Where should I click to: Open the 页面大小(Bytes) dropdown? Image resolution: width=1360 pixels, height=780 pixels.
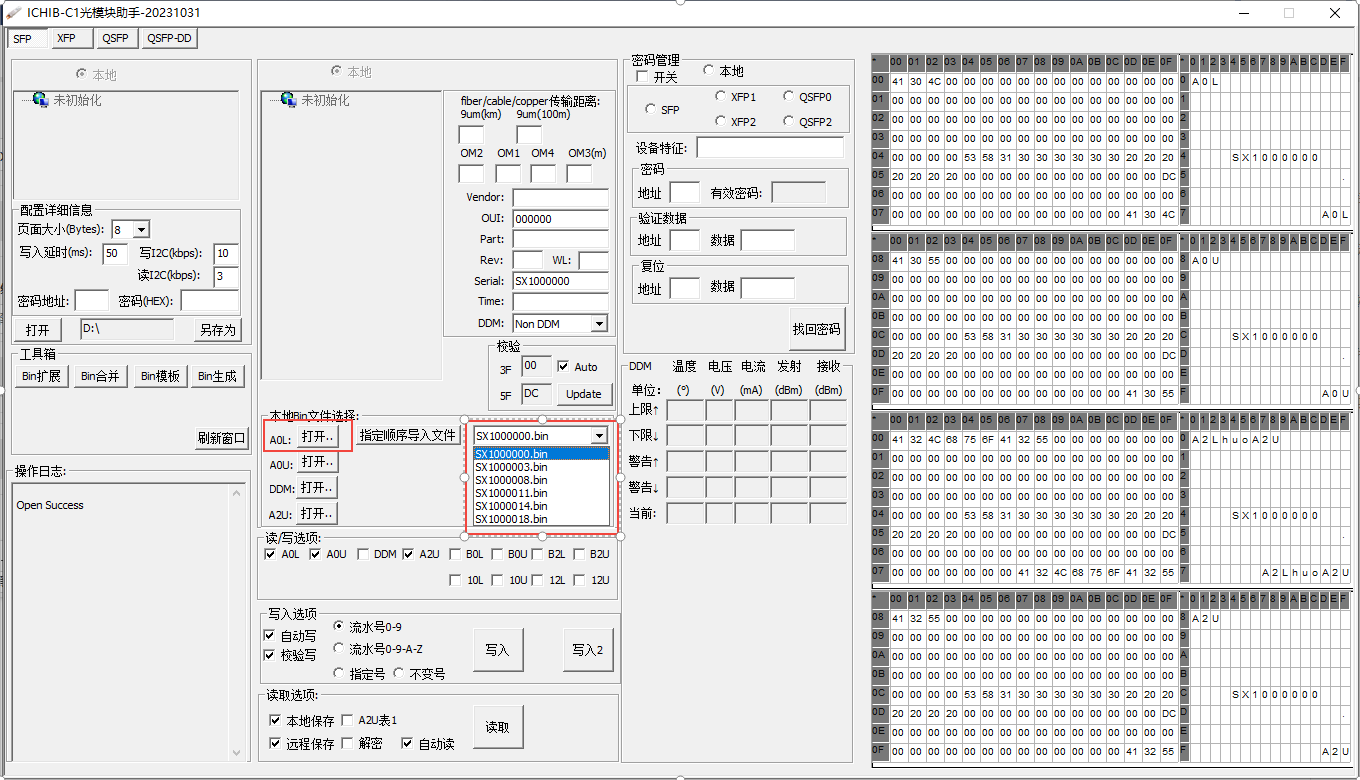143,229
